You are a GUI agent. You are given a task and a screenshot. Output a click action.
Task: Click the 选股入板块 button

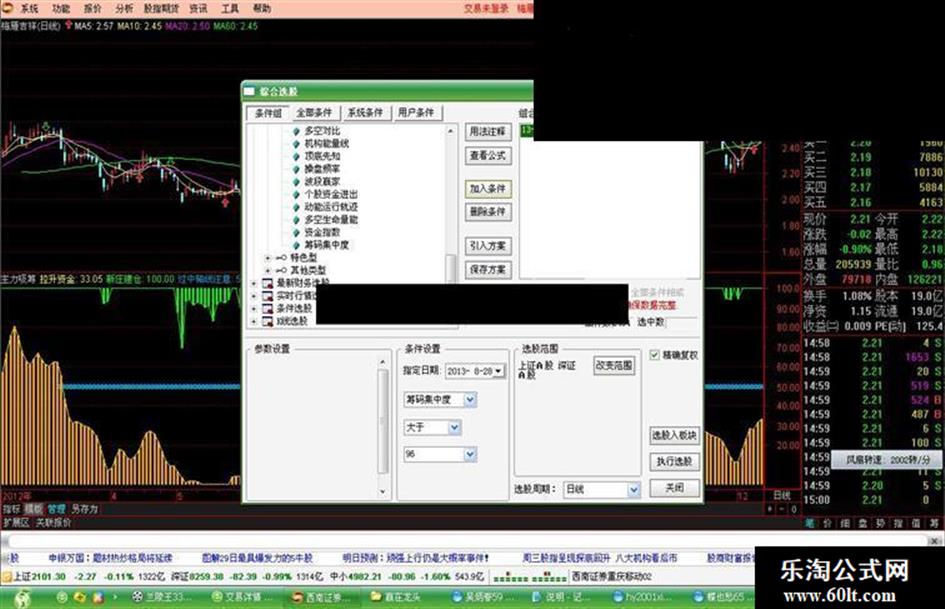coord(674,435)
